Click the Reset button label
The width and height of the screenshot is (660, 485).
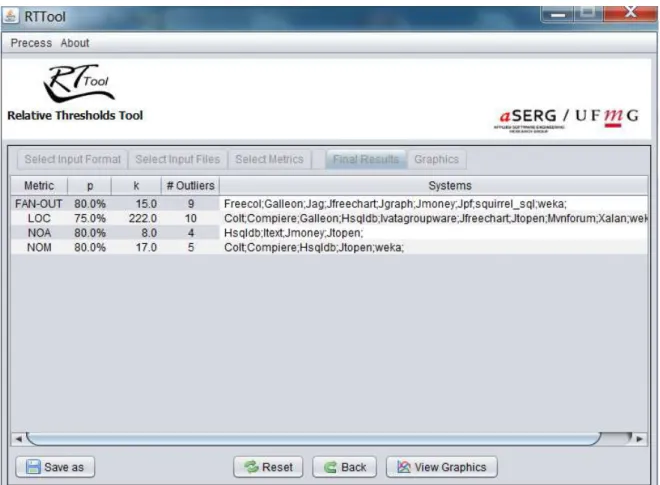click(277, 467)
